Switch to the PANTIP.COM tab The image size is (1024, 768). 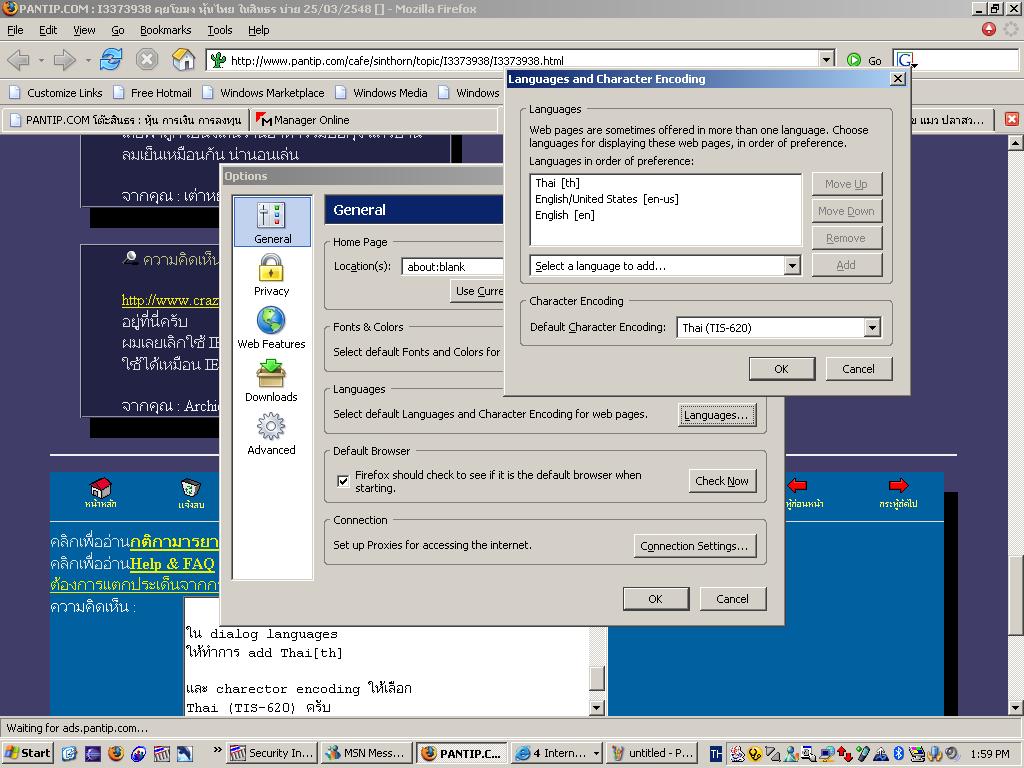125,120
